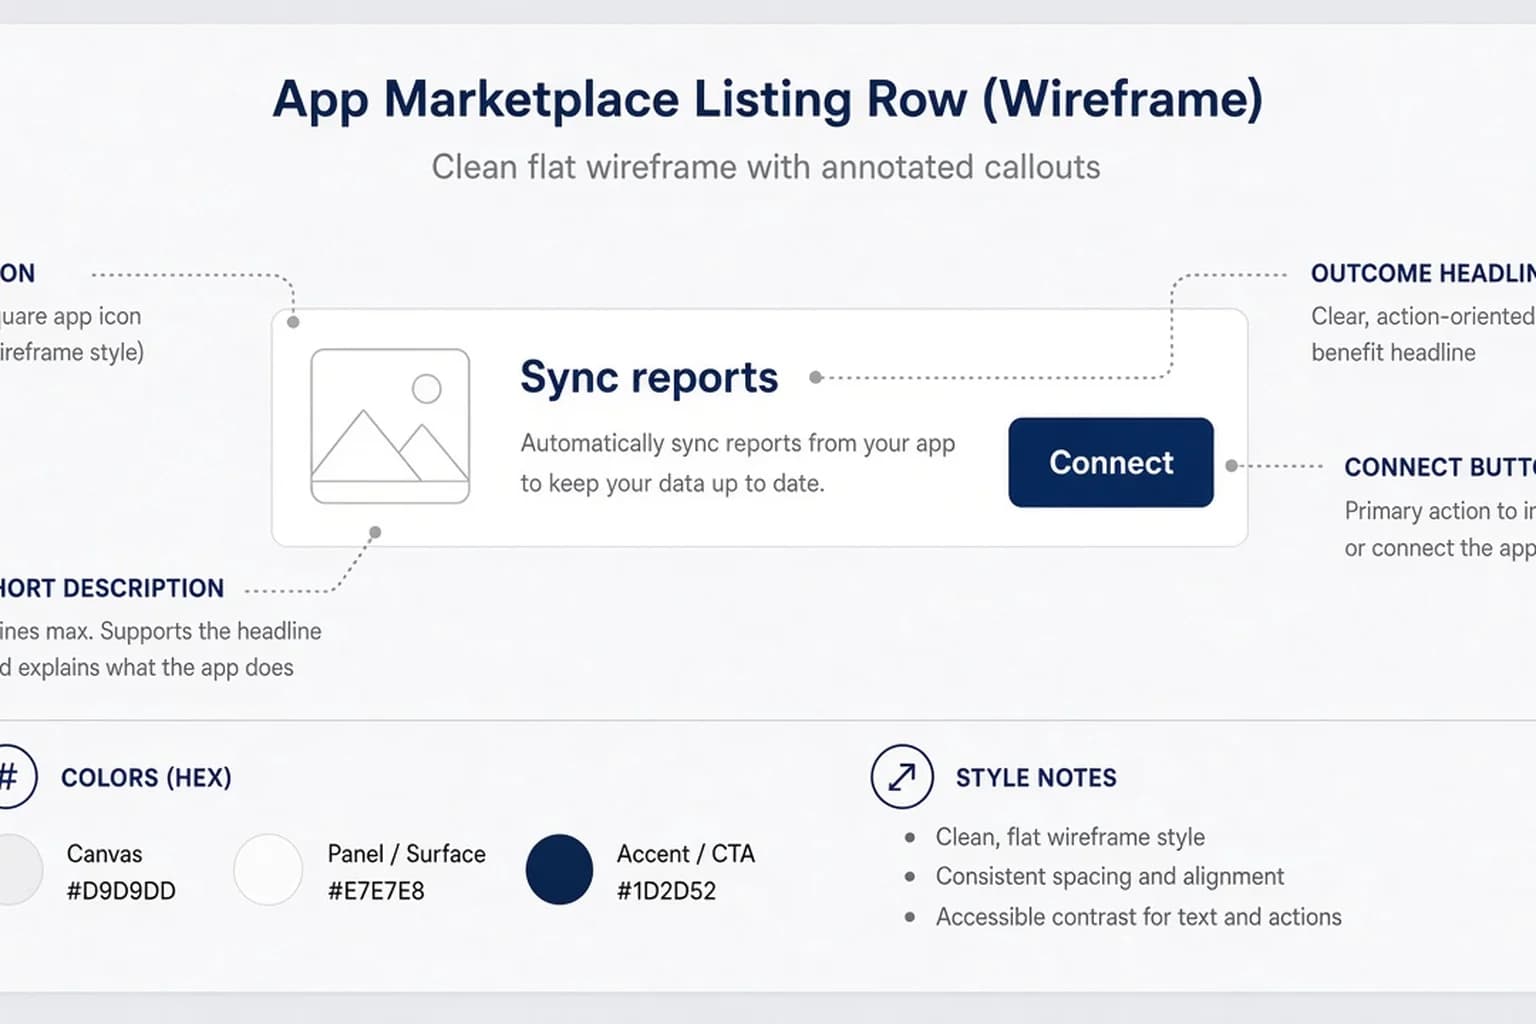Click the Connect button
The height and width of the screenshot is (1024, 1536).
(1111, 462)
